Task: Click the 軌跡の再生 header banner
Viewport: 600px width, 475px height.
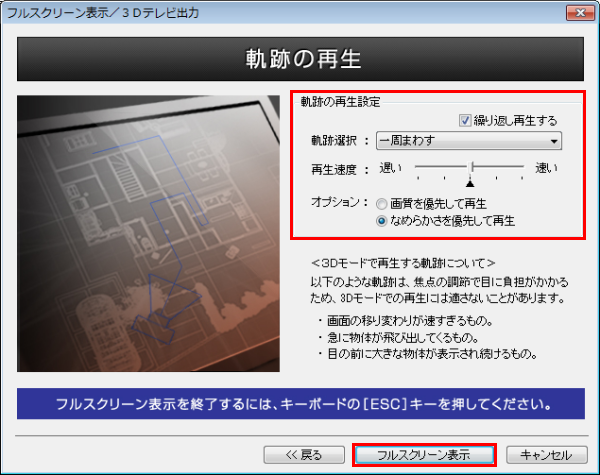Action: 300,58
